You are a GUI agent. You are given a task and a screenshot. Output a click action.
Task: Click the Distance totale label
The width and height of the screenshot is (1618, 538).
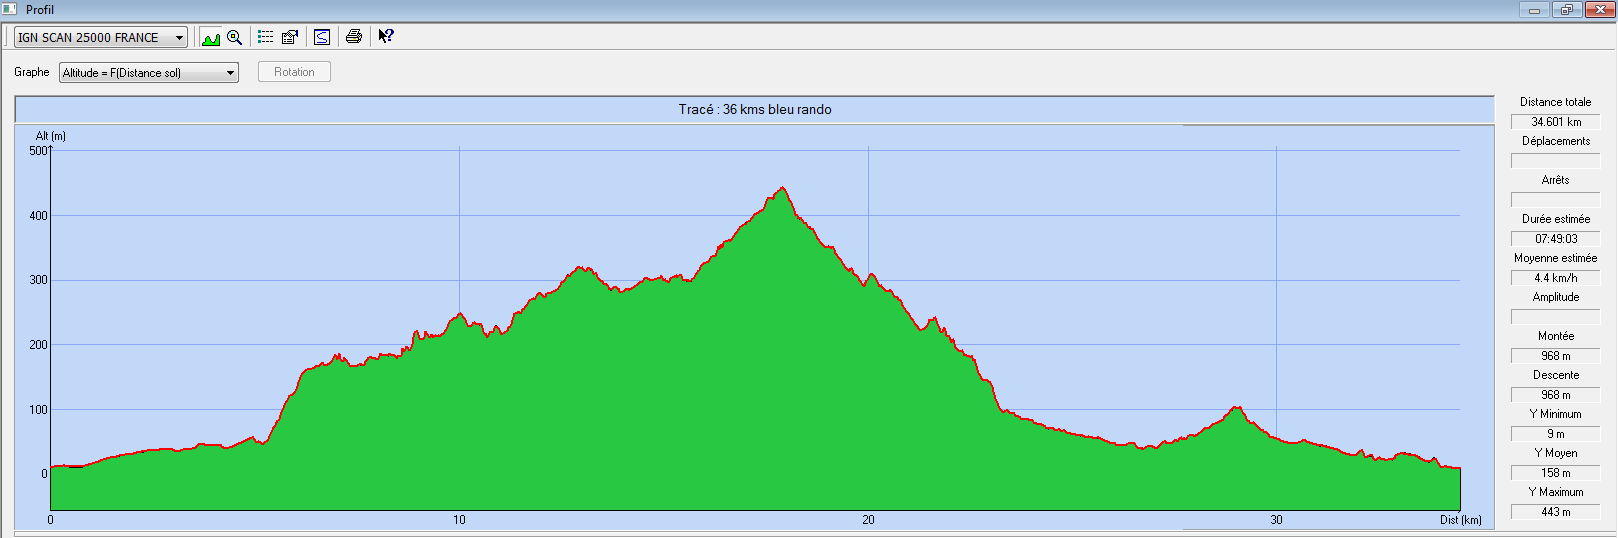click(x=1555, y=102)
